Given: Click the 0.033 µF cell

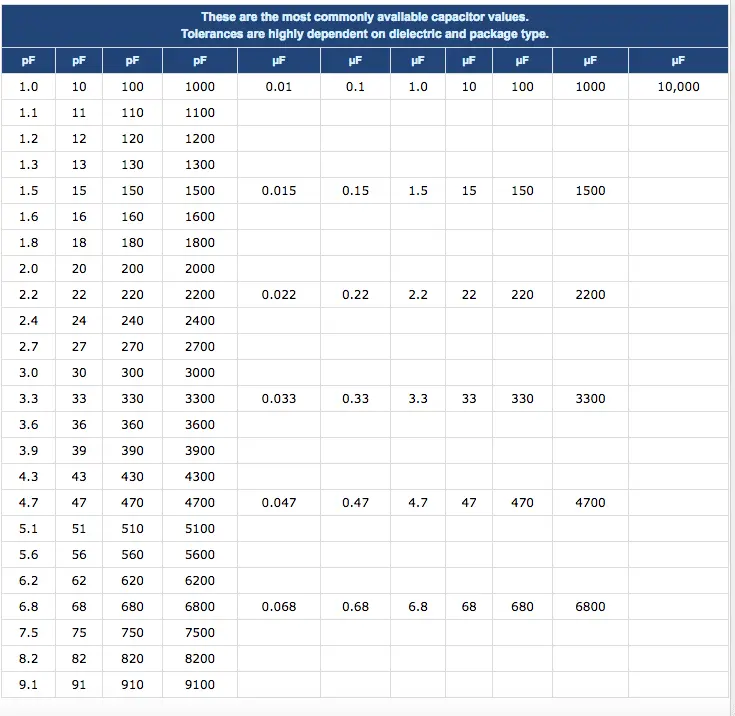Looking at the screenshot, I should coord(279,399).
